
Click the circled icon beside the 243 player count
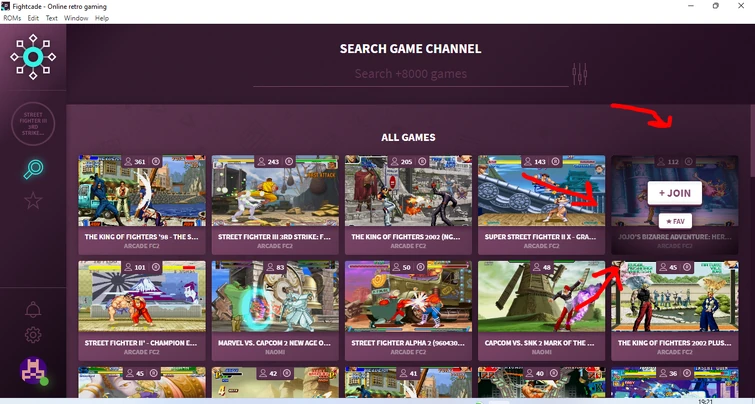tap(289, 162)
